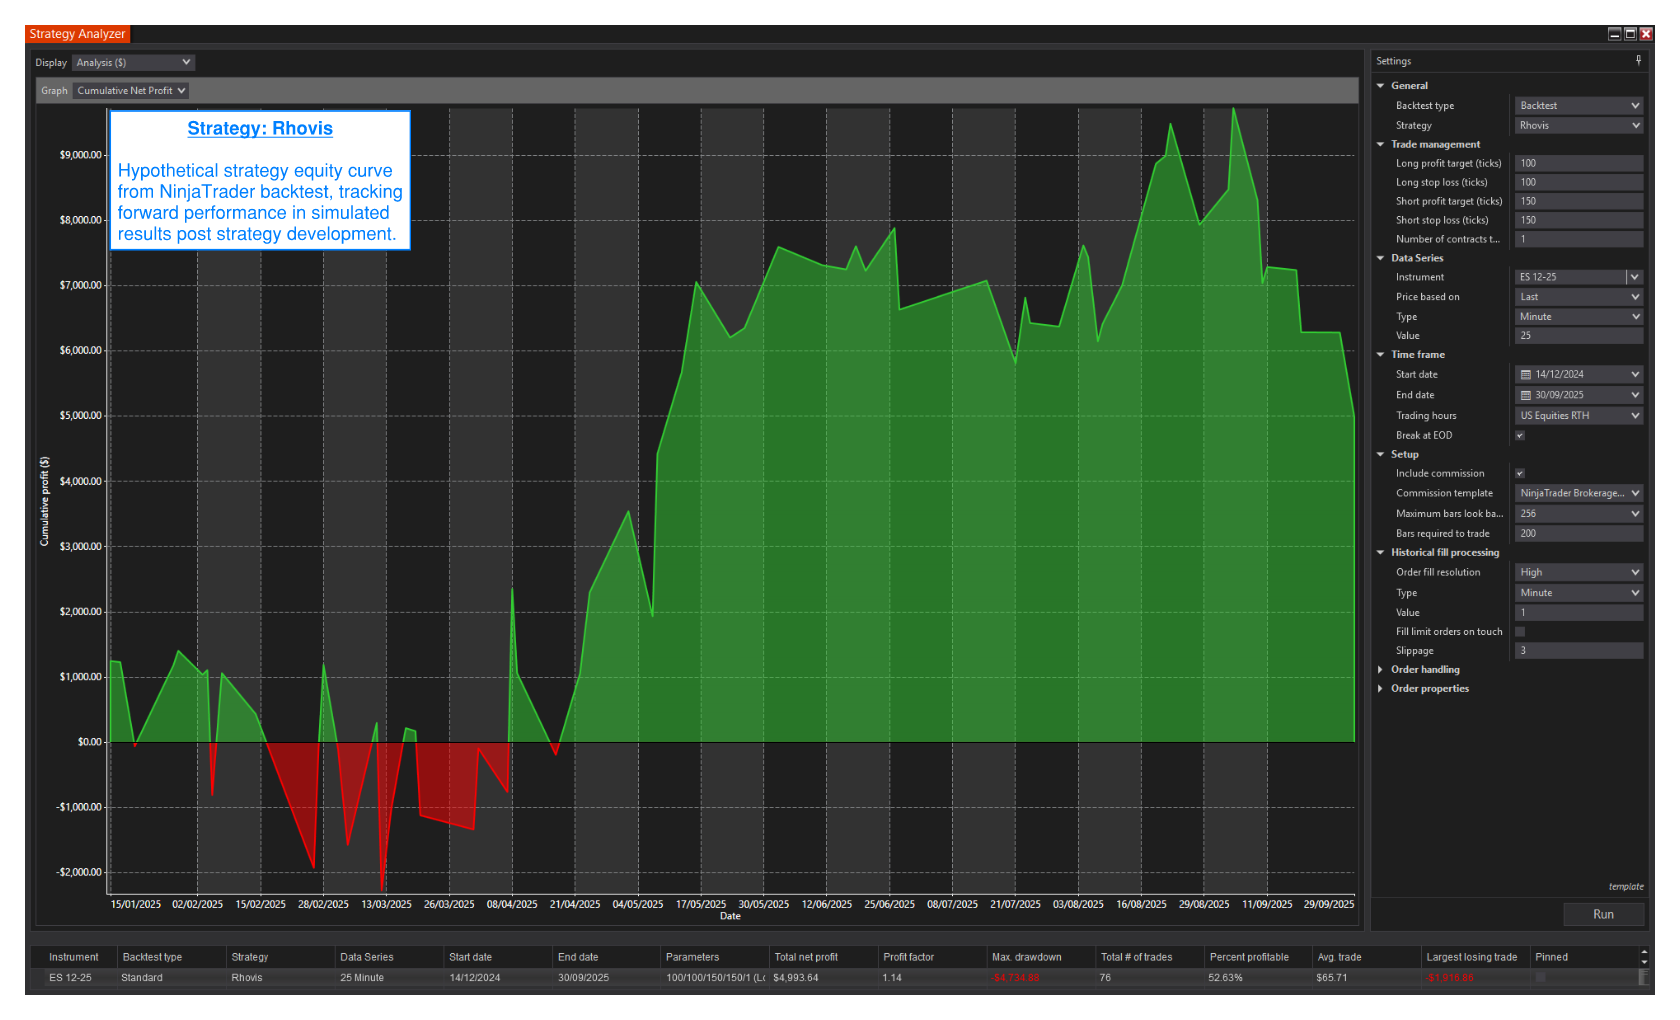Click the Strategy: Rhovis link
Image resolution: width=1680 pixels, height=1020 pixels.
click(x=260, y=129)
